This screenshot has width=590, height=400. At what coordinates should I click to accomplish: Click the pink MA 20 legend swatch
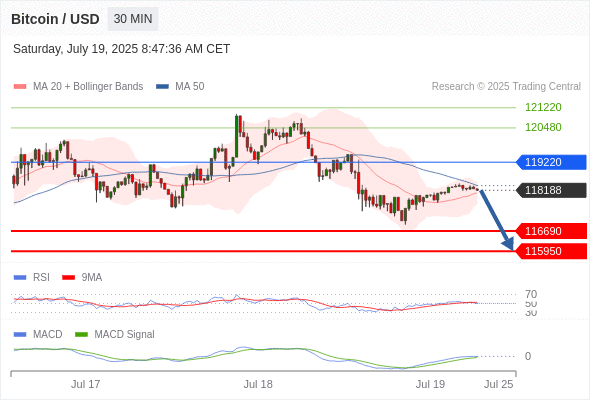[20, 87]
